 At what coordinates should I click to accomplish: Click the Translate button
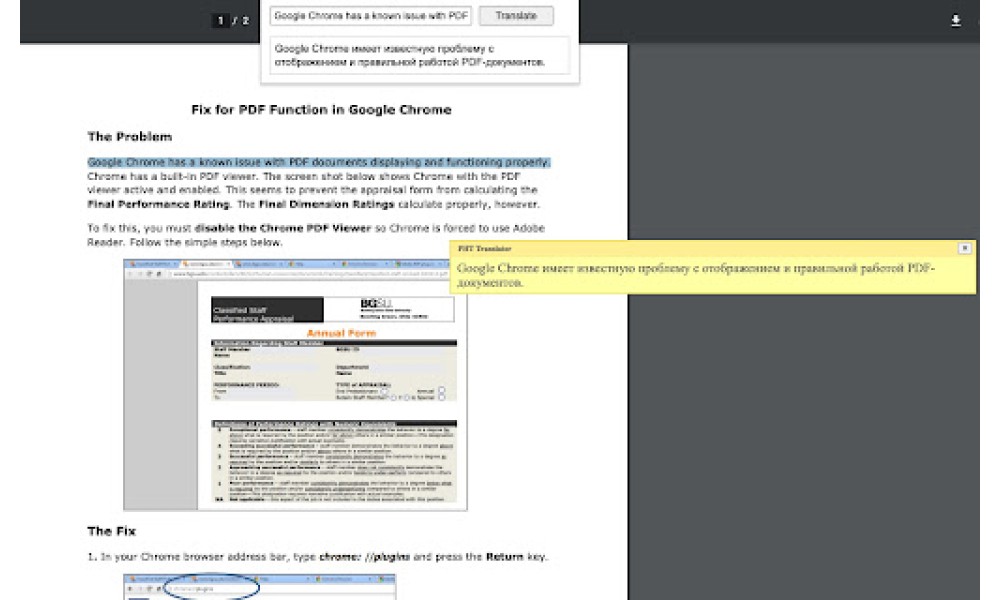516,16
